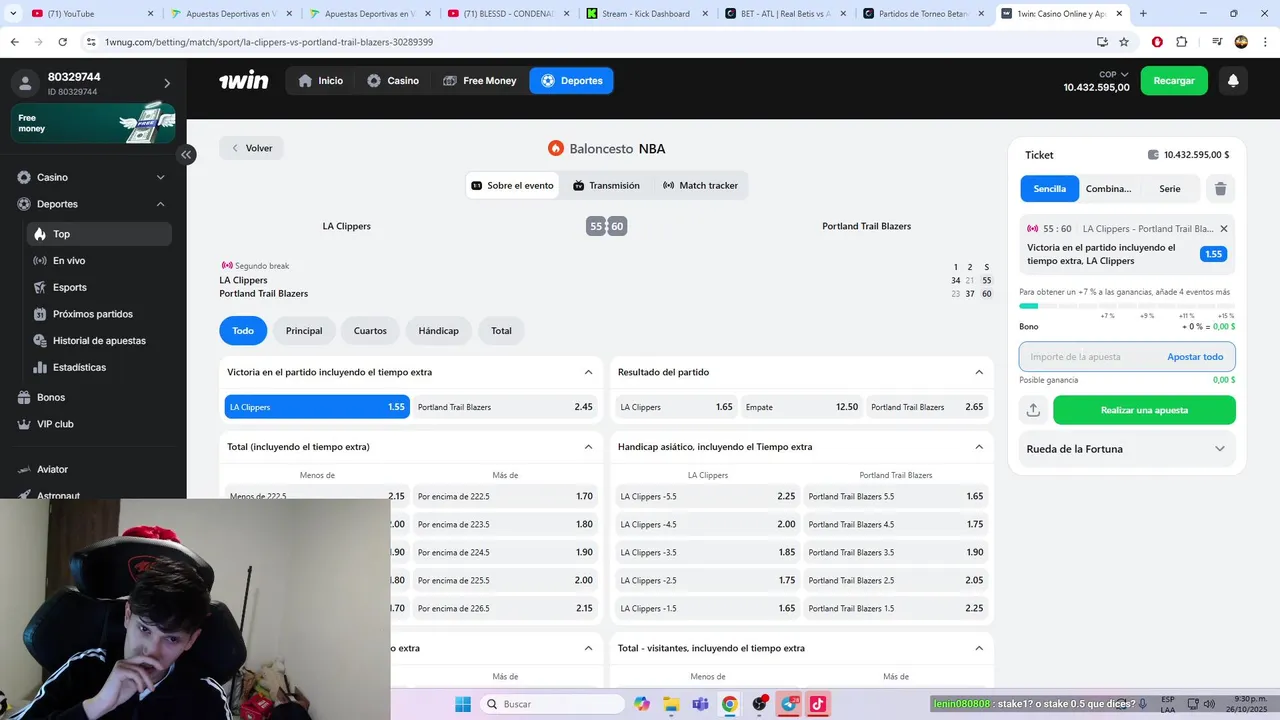Launch Aviator game from sidebar

coord(92,469)
